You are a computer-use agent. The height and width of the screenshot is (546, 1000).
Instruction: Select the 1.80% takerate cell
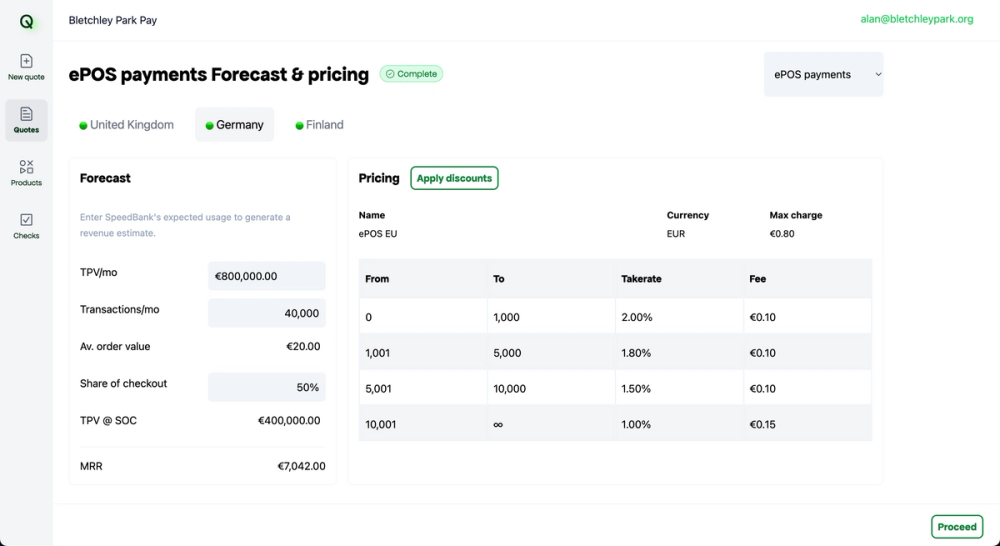click(x=636, y=353)
